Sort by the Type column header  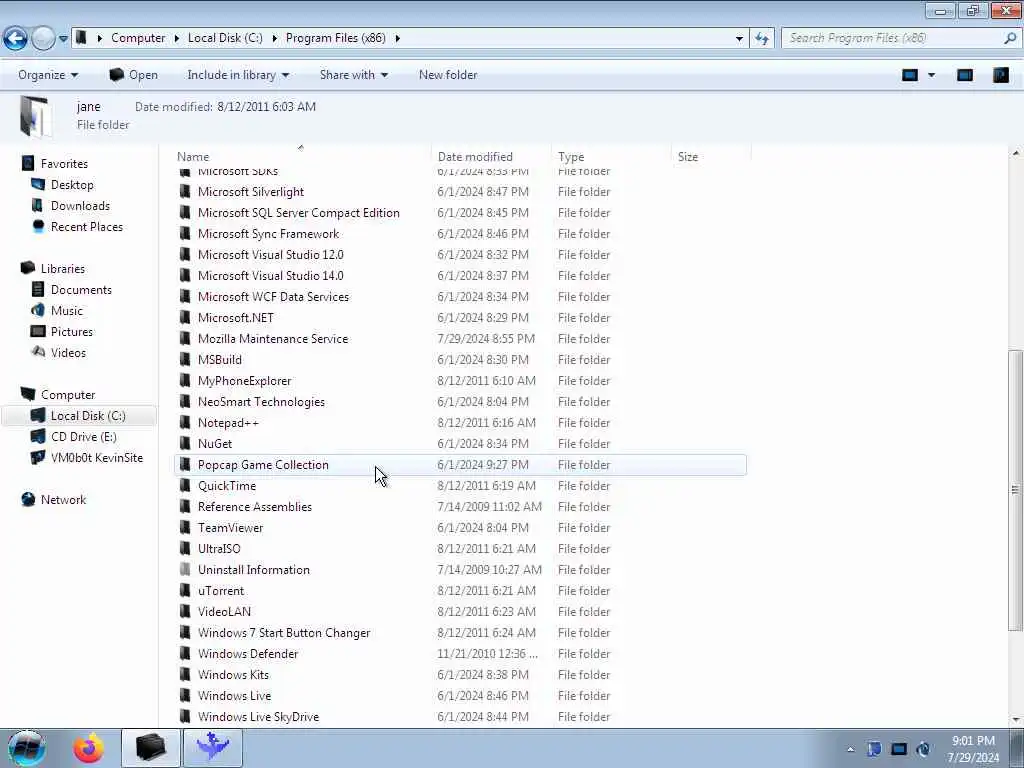point(571,157)
